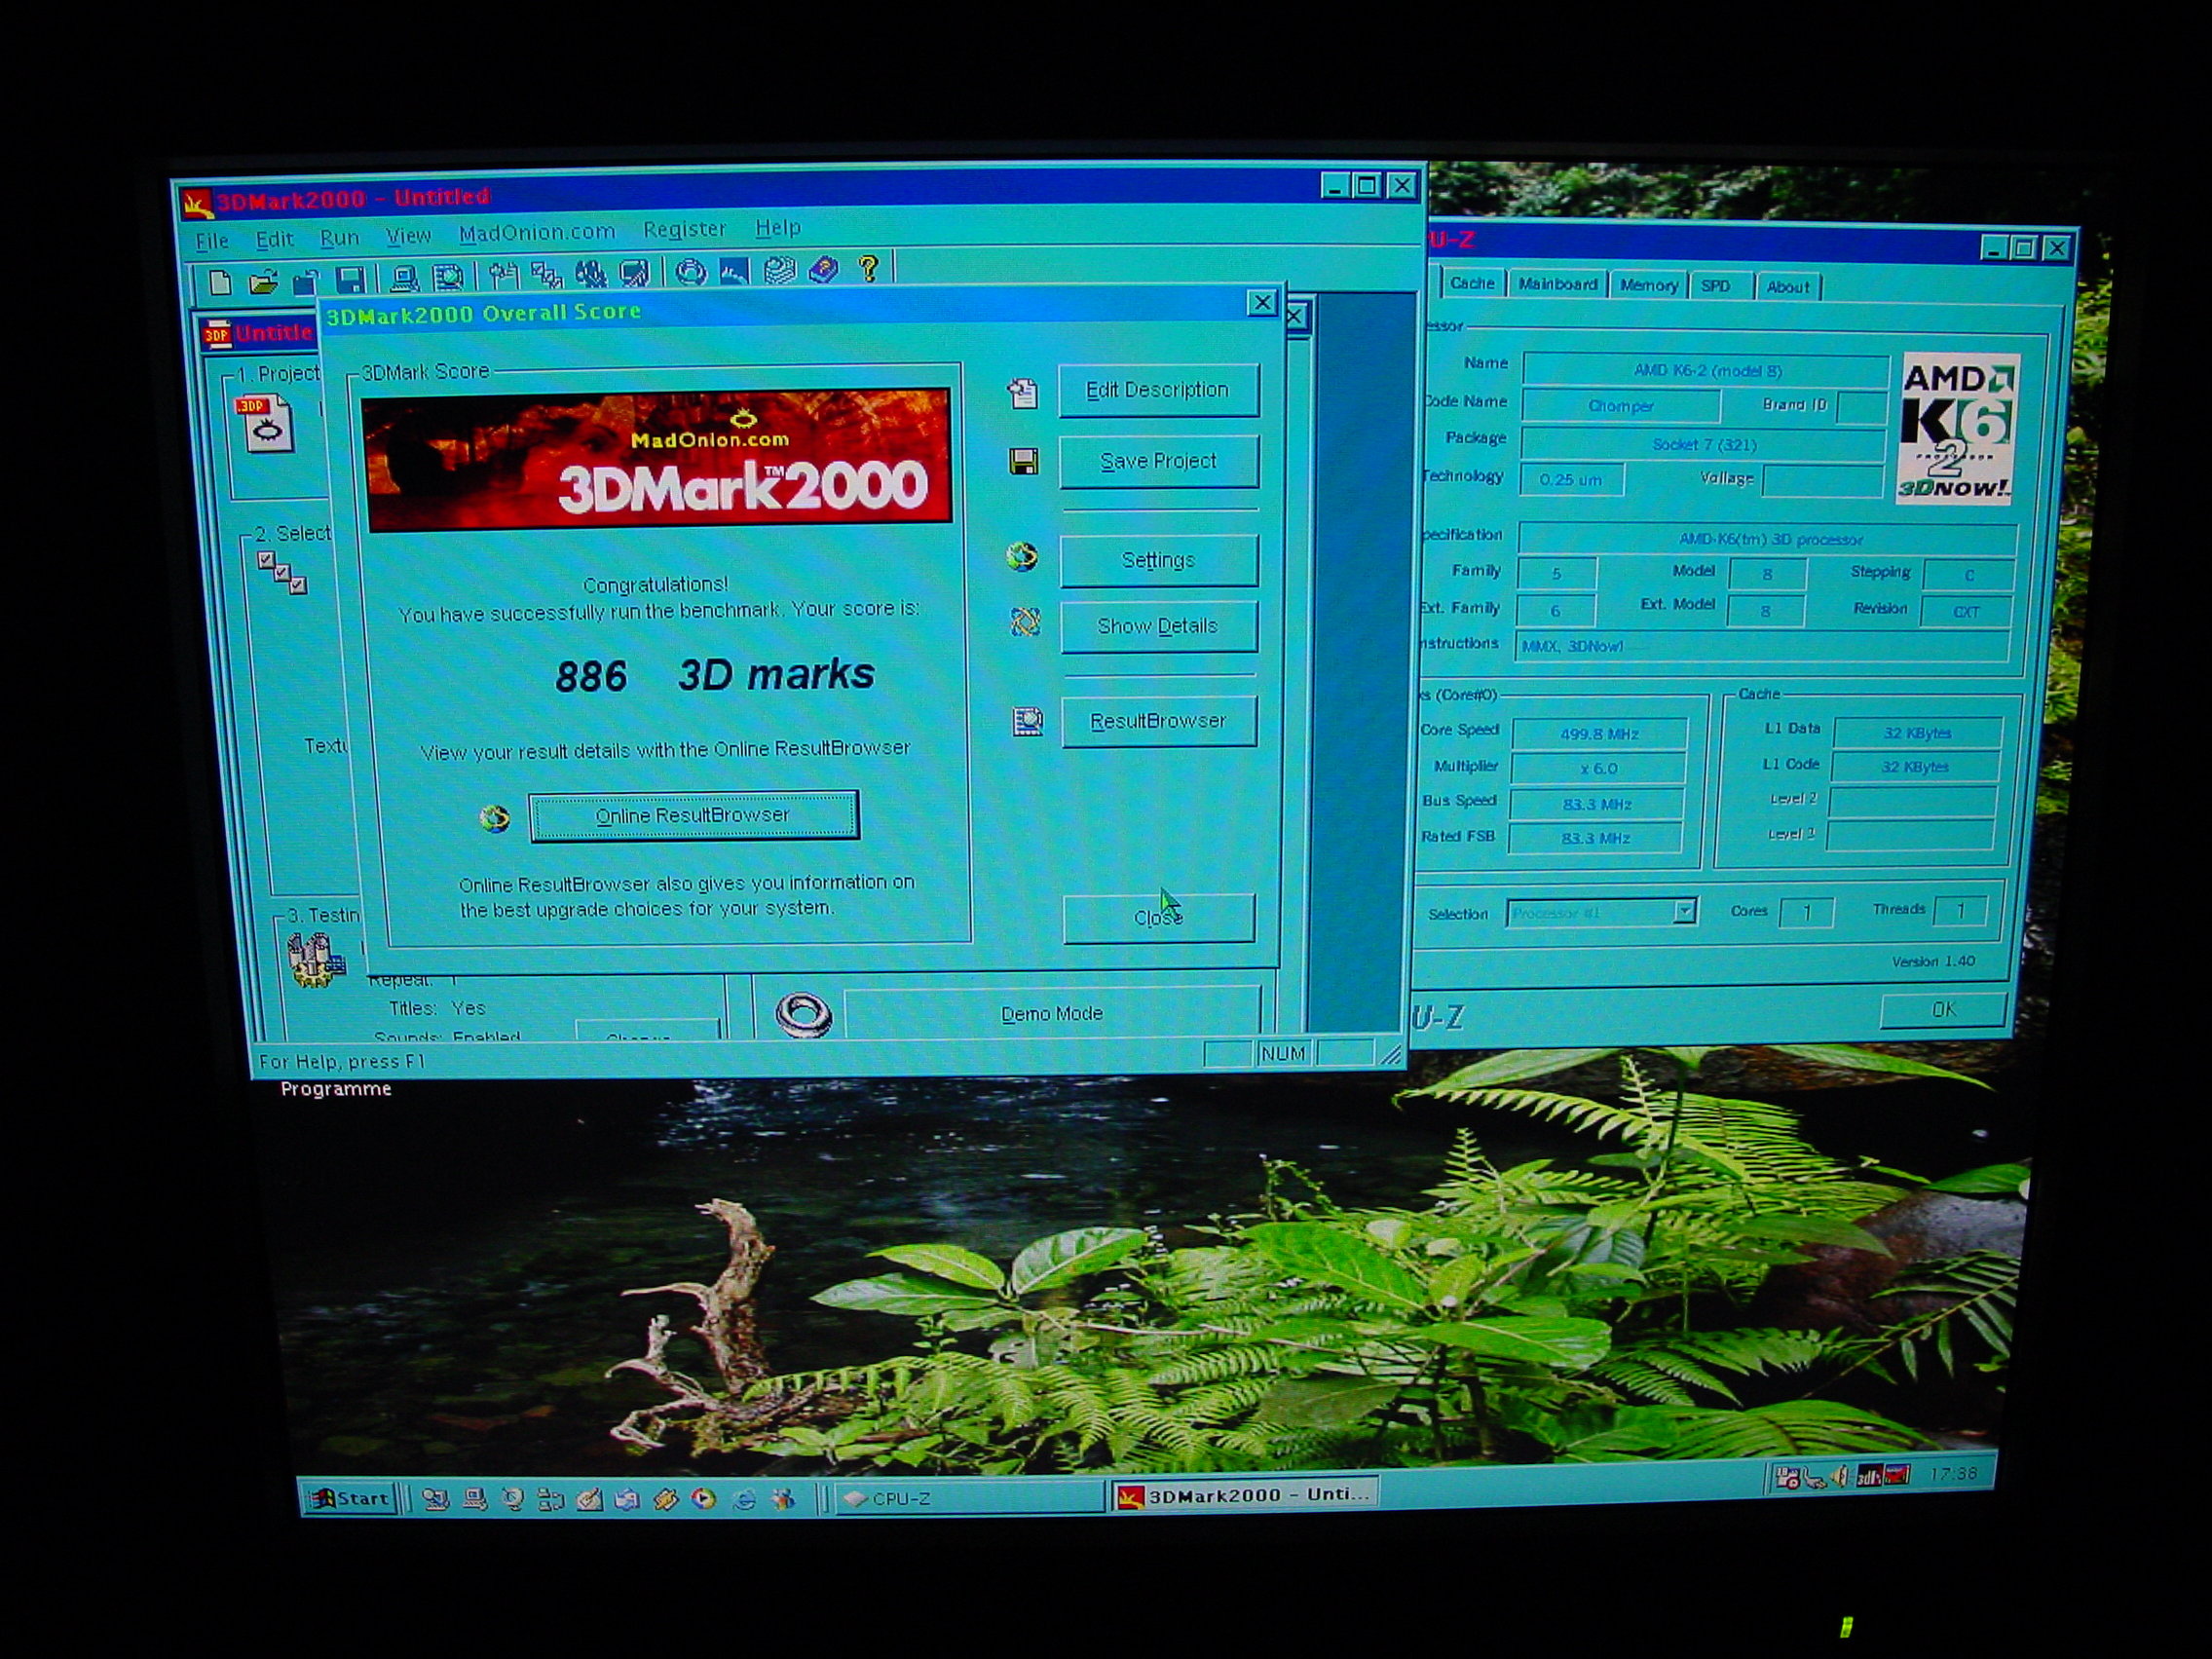Click the Windows Media Player quick launch icon
Viewport: 2212px width, 1659px height.
pyautogui.click(x=704, y=1499)
